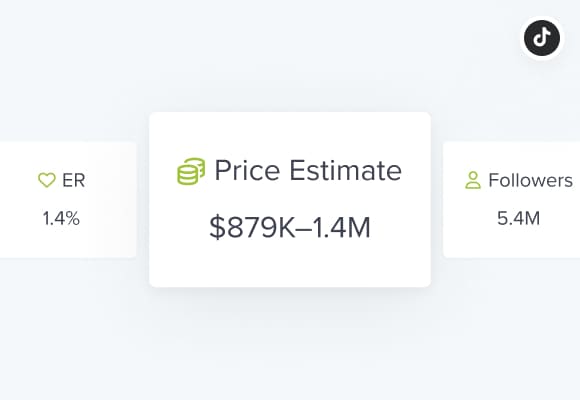Select the ER label text
580x400 pixels.
tap(74, 181)
